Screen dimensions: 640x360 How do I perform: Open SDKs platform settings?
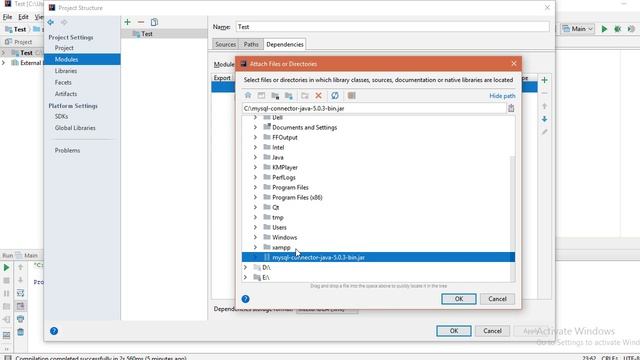pyautogui.click(x=61, y=116)
